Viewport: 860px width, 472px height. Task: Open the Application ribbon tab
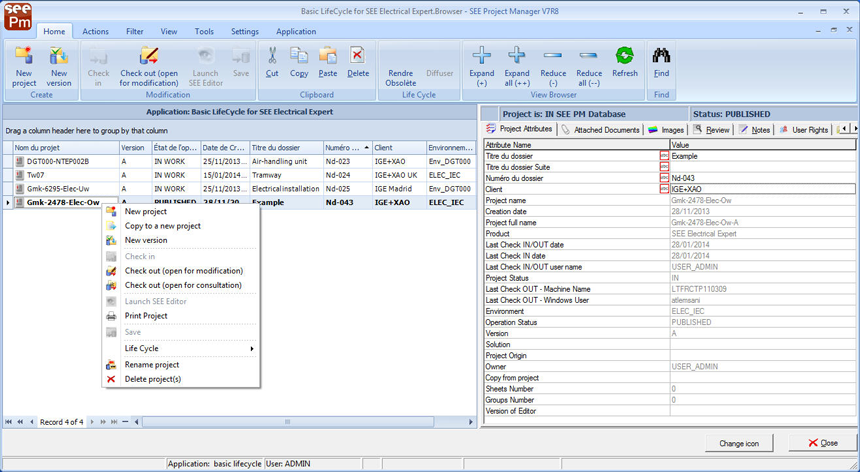click(296, 31)
